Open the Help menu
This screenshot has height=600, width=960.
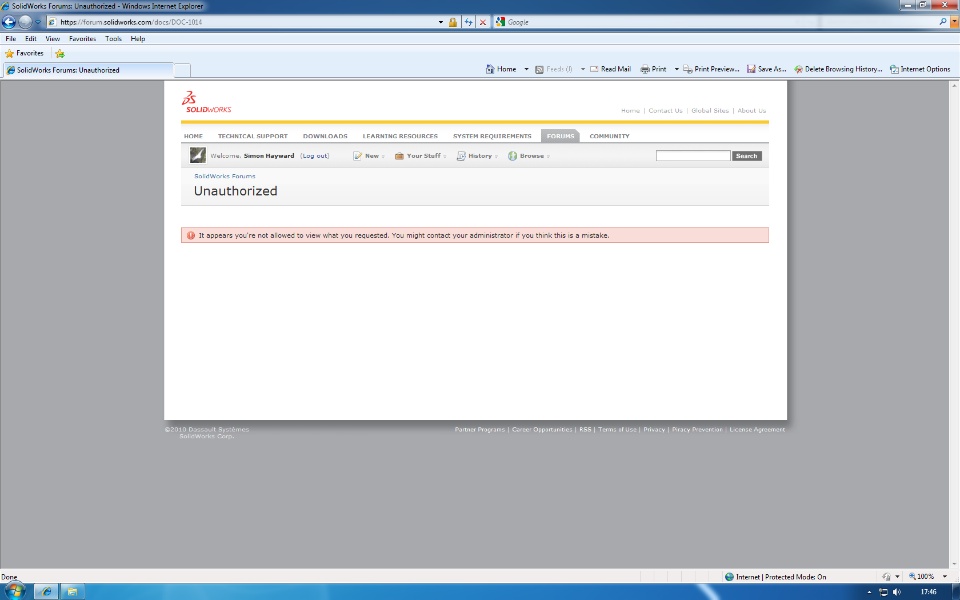click(x=138, y=39)
